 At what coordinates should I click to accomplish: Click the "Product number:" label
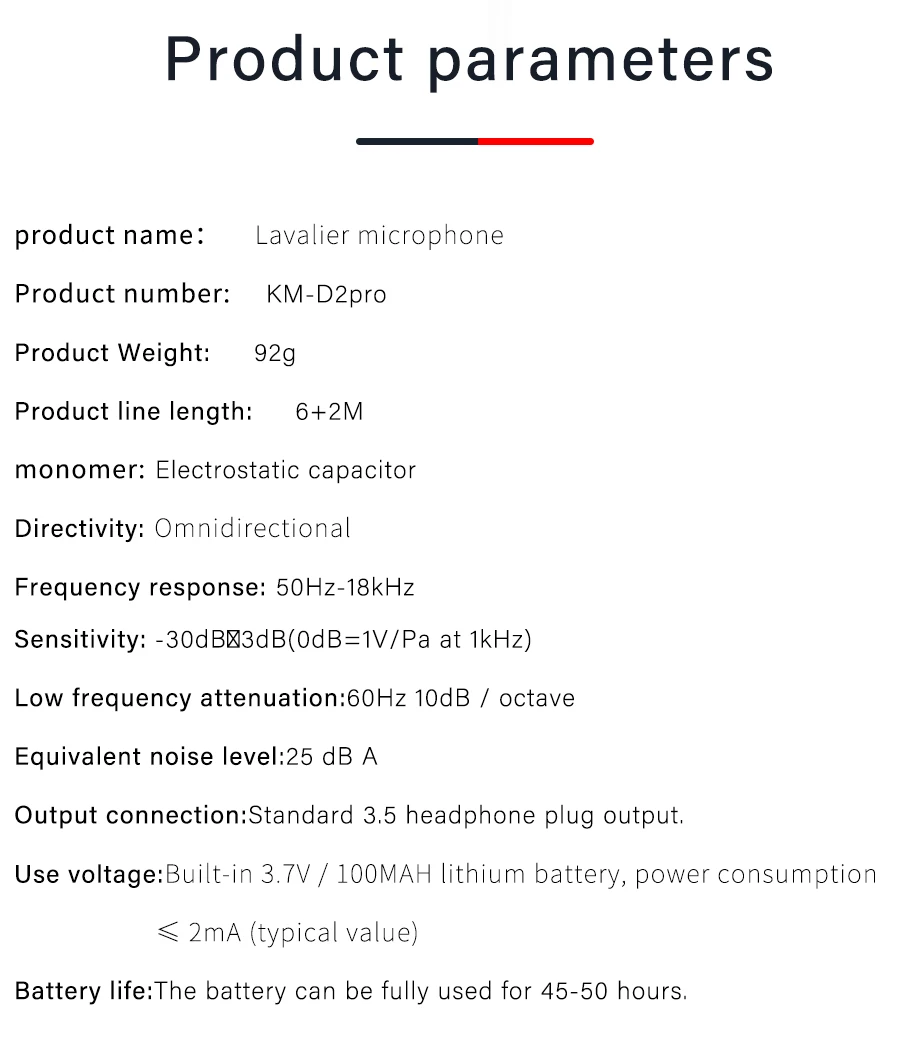(x=122, y=294)
